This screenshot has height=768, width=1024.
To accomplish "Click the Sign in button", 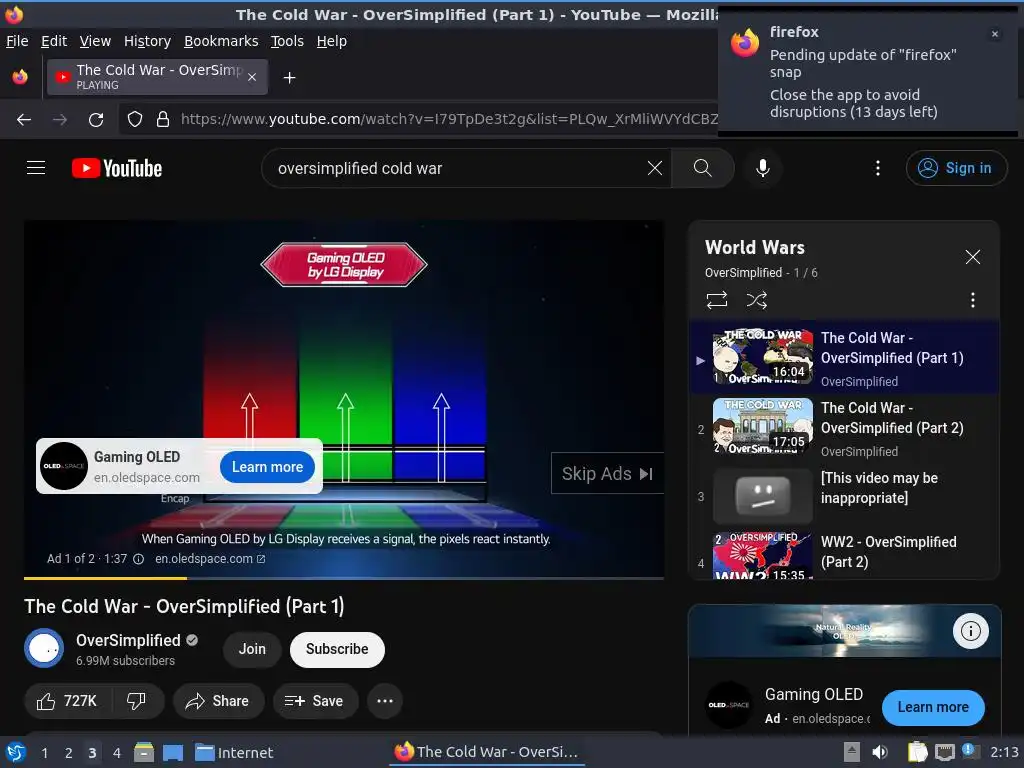I will (x=956, y=168).
